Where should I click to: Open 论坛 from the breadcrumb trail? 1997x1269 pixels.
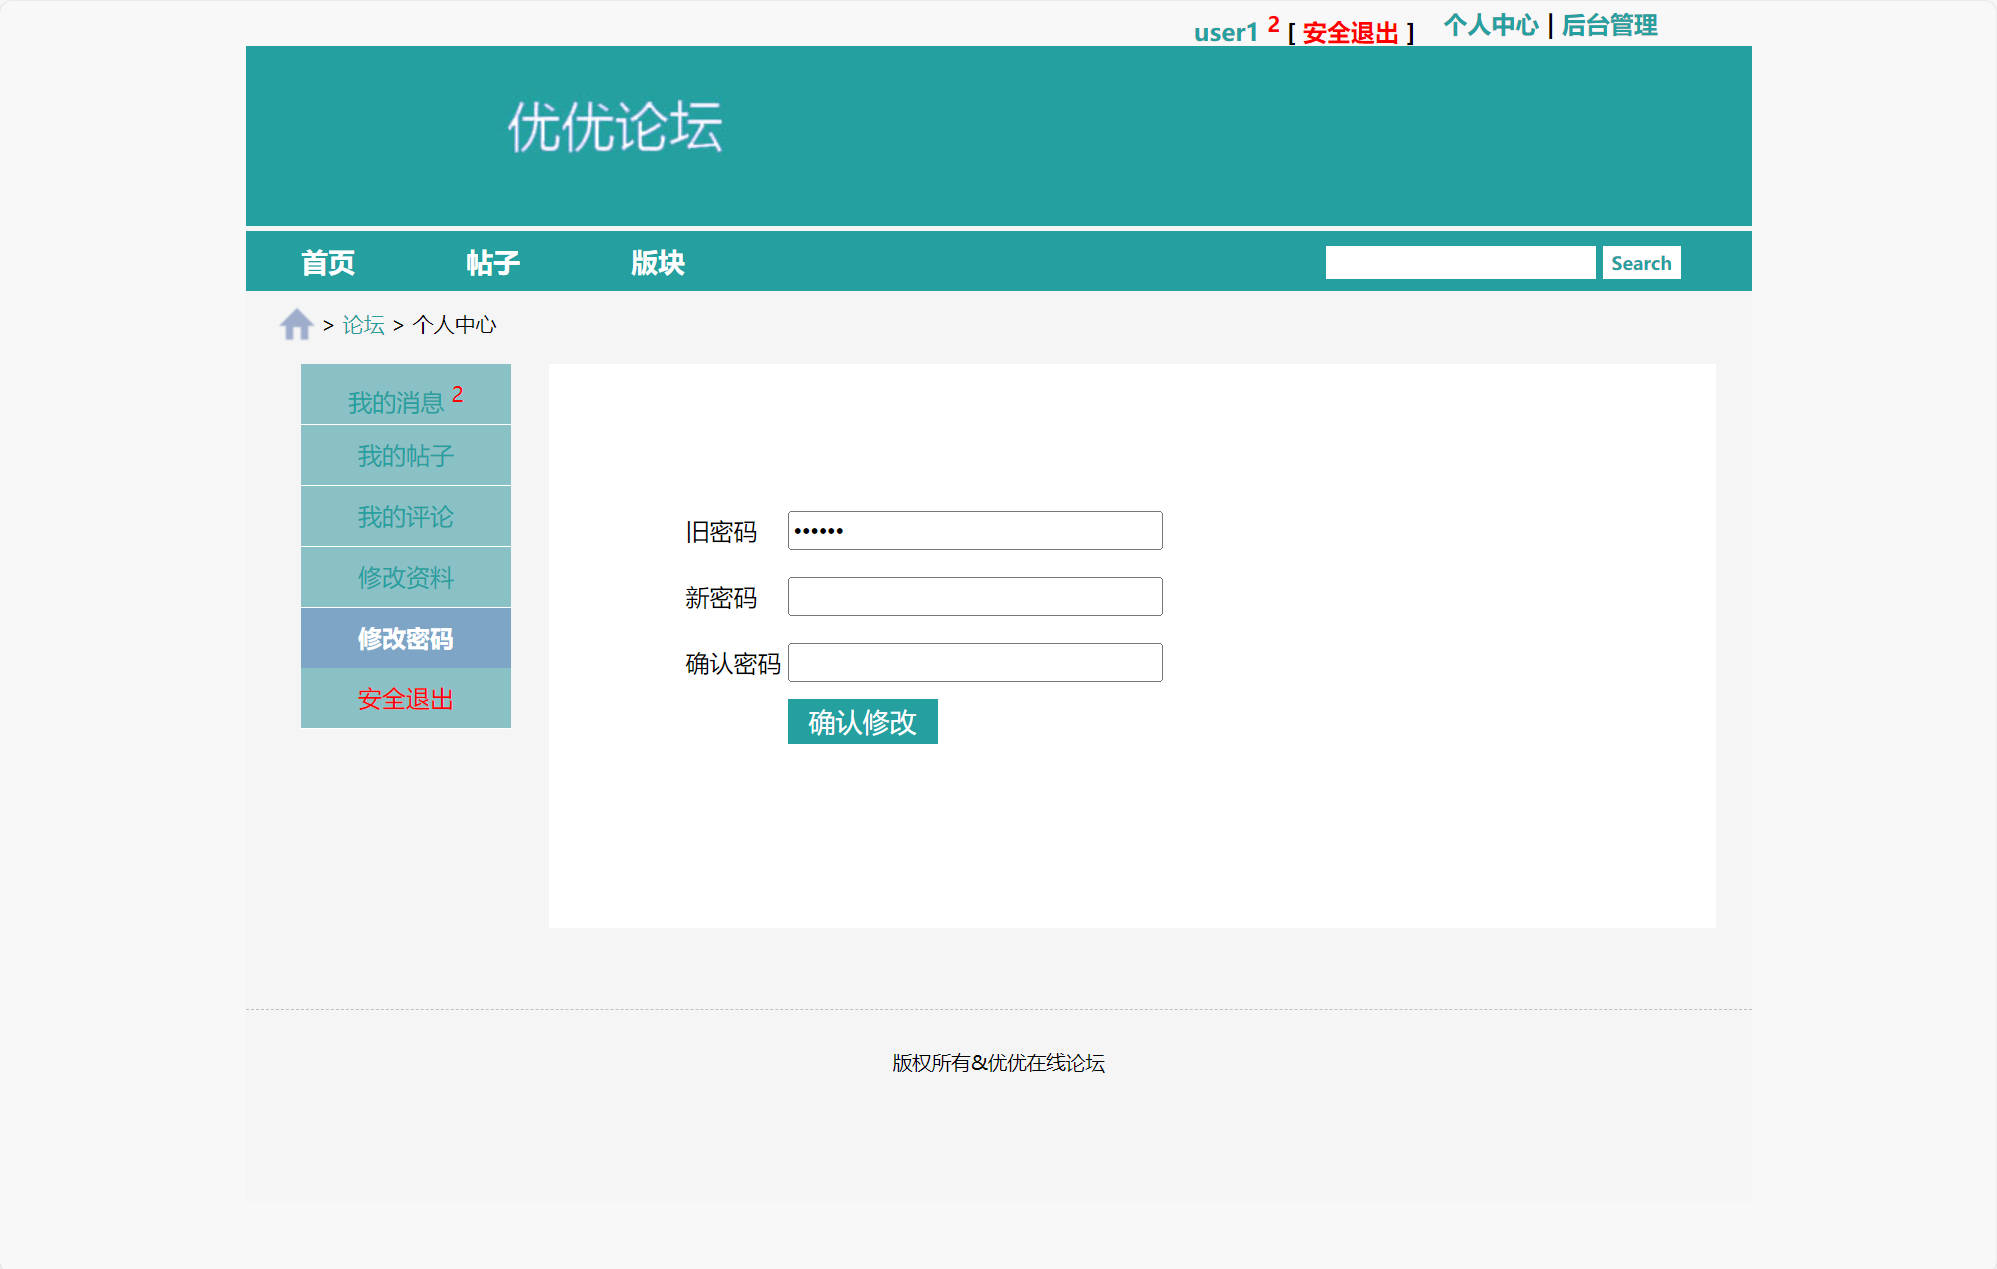point(362,324)
